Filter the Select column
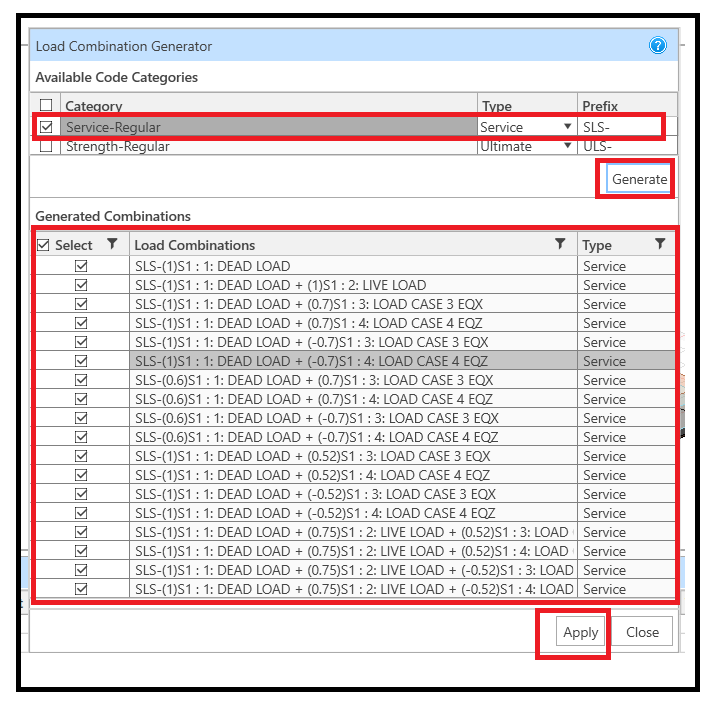Viewport: 710px width, 708px height. pos(112,244)
